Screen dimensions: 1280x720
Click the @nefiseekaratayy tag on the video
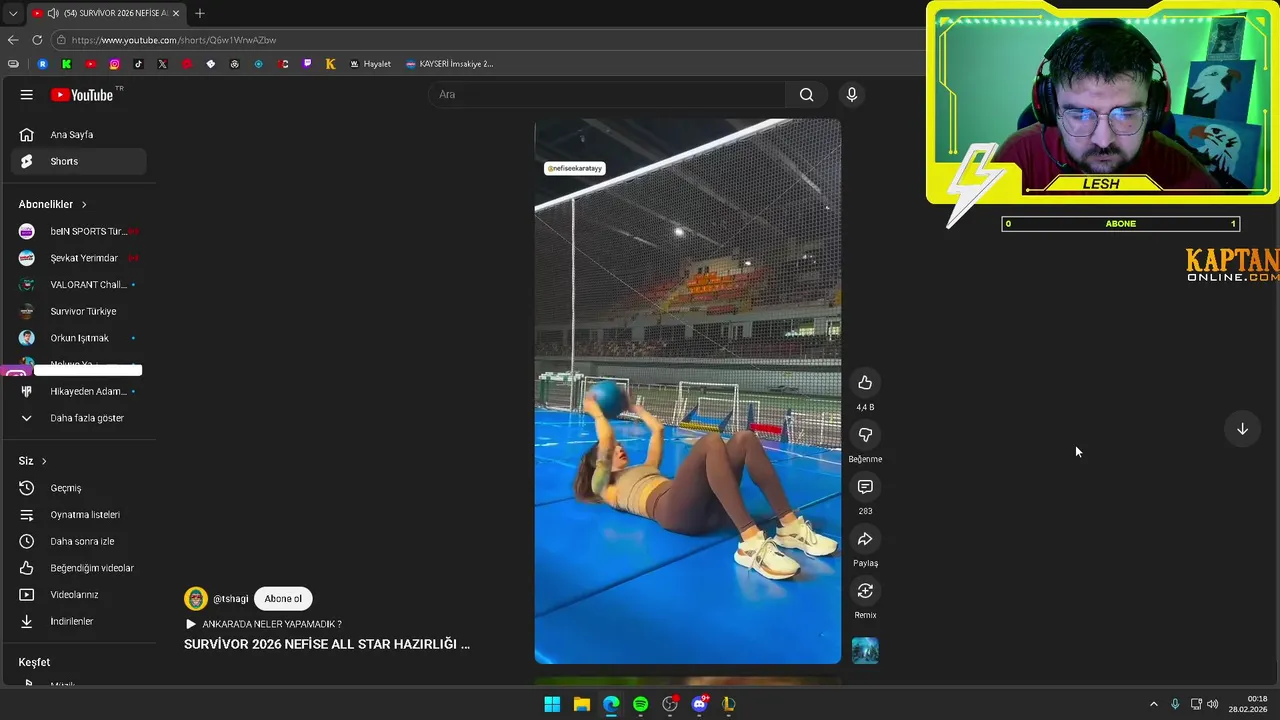tap(575, 168)
